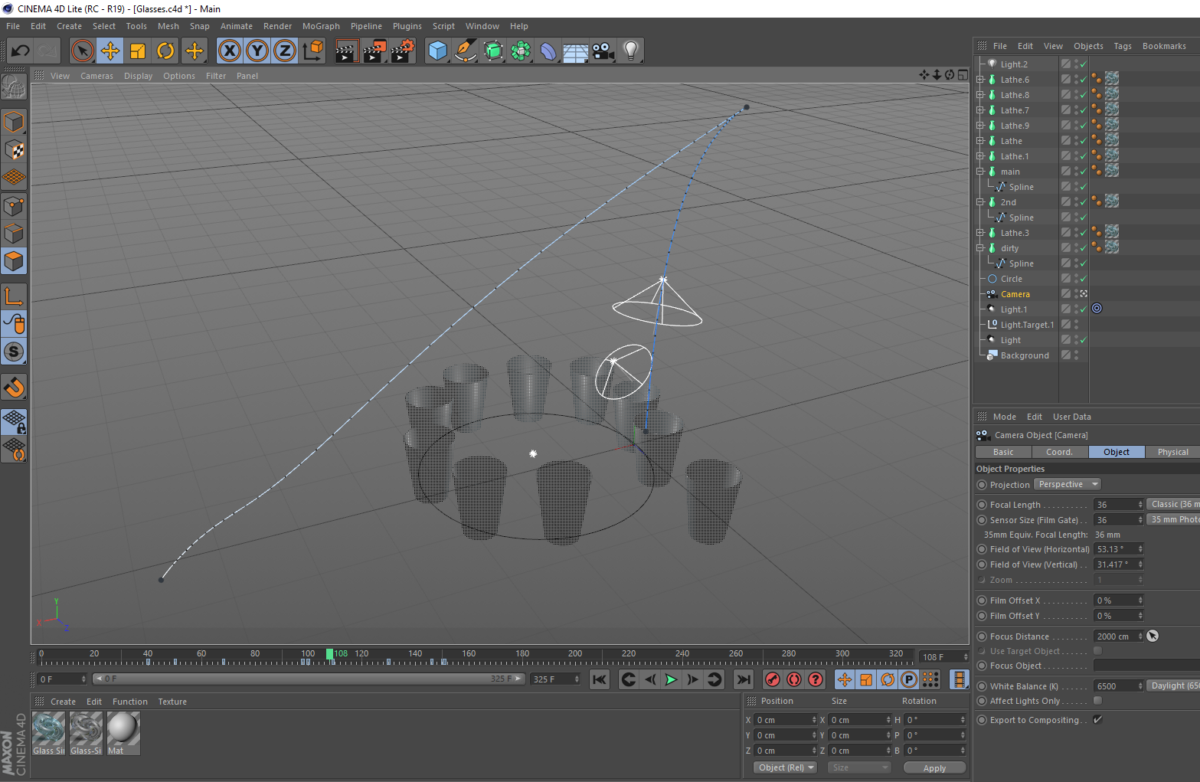This screenshot has width=1200, height=782.
Task: Click Go to End of timeline
Action: tap(744, 680)
